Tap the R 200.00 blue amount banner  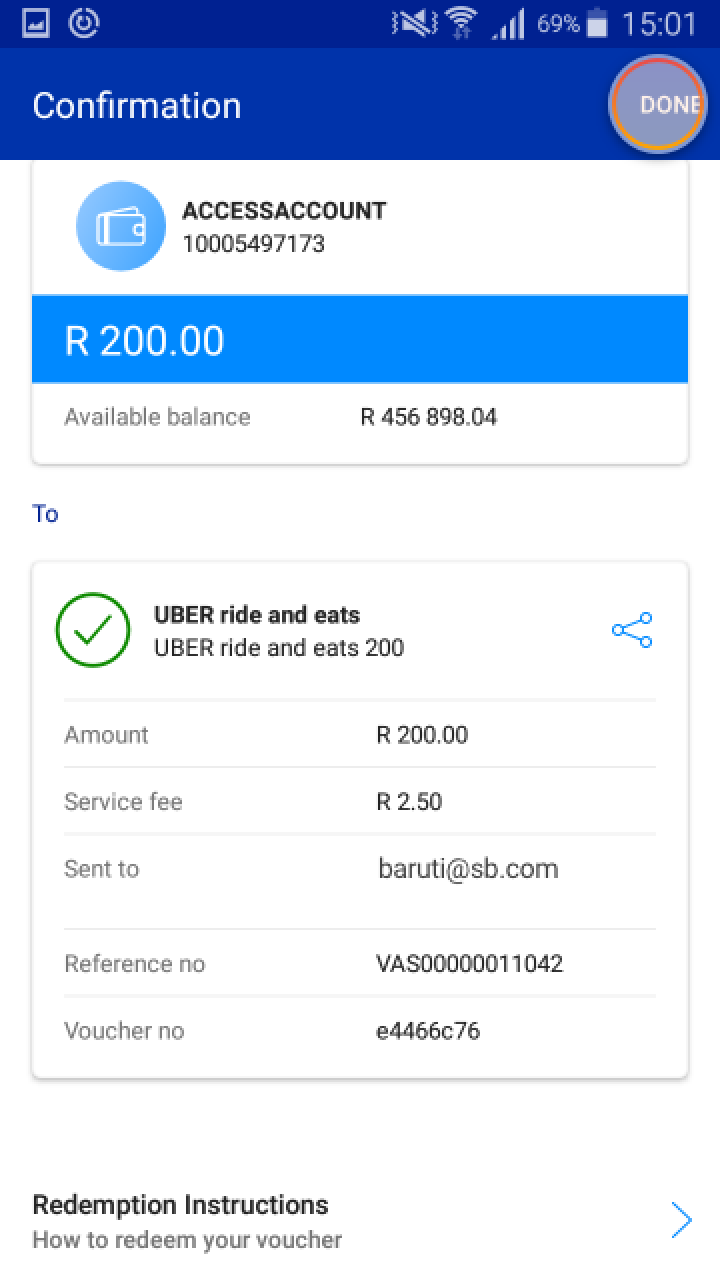[360, 339]
